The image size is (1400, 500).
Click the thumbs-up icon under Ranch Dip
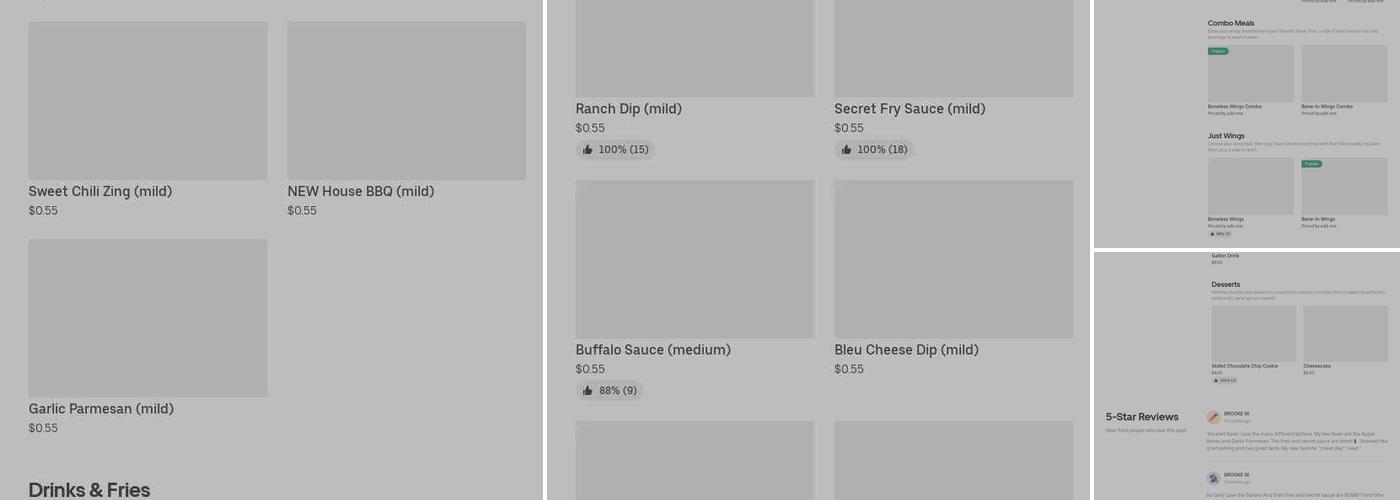pyautogui.click(x=587, y=150)
